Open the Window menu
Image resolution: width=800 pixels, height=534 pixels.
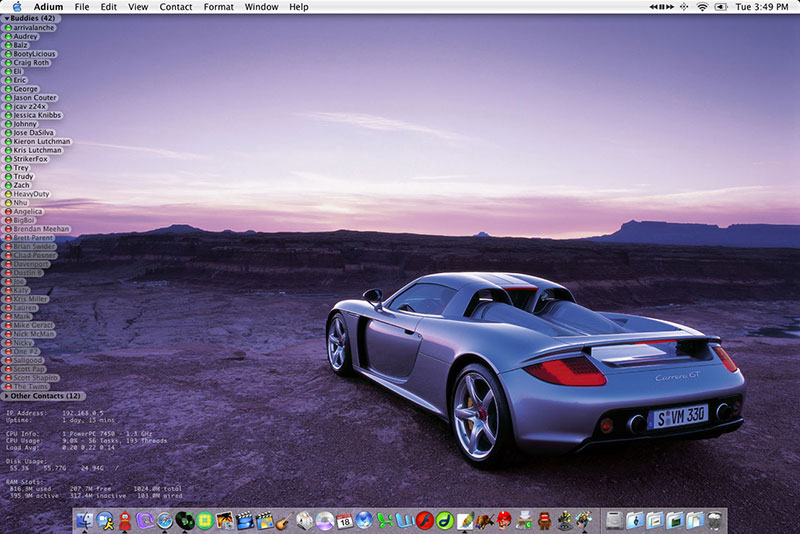coord(261,7)
